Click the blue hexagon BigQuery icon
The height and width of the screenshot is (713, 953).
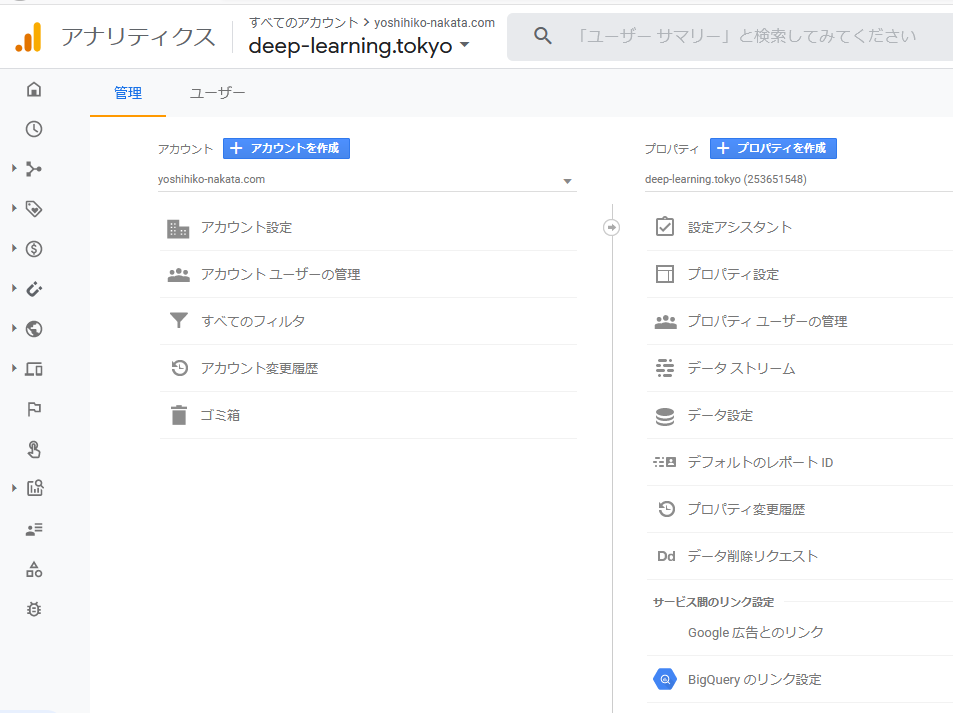(x=665, y=679)
